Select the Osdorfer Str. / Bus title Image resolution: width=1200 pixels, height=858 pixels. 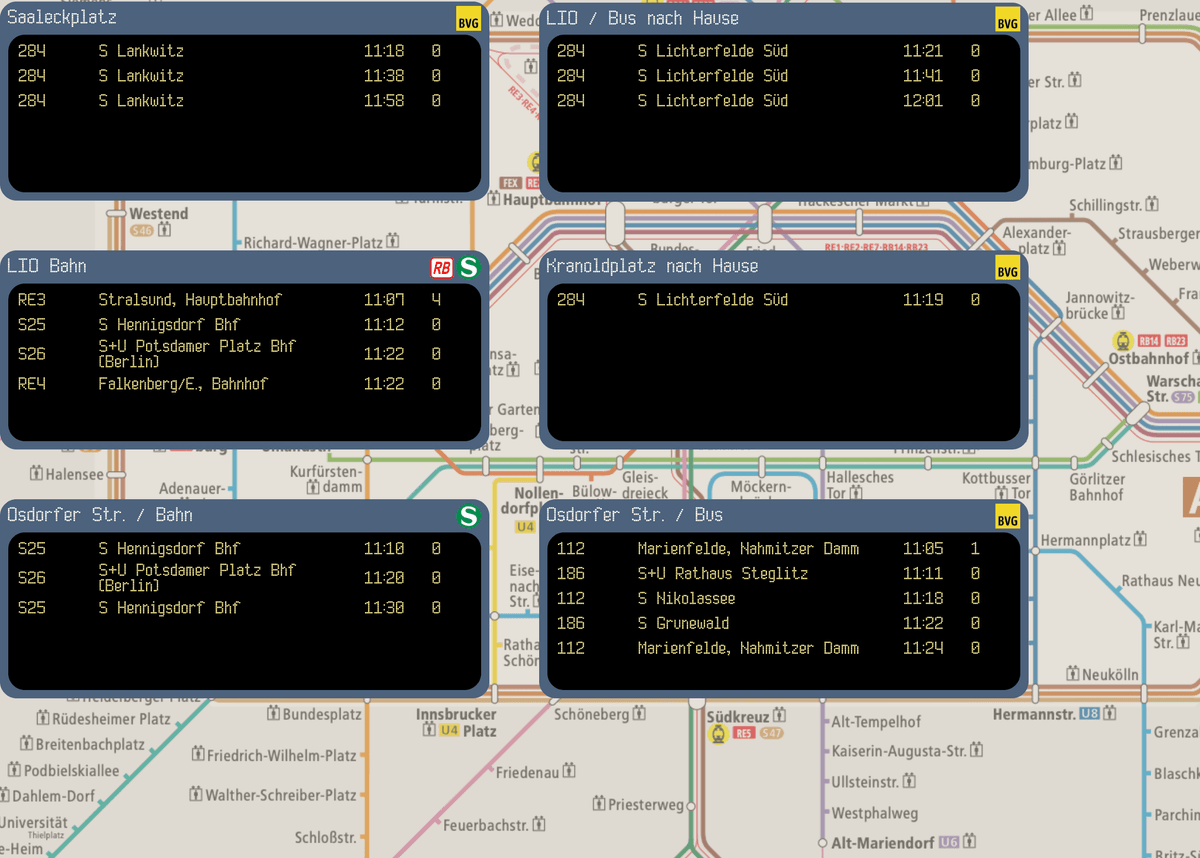pyautogui.click(x=634, y=514)
